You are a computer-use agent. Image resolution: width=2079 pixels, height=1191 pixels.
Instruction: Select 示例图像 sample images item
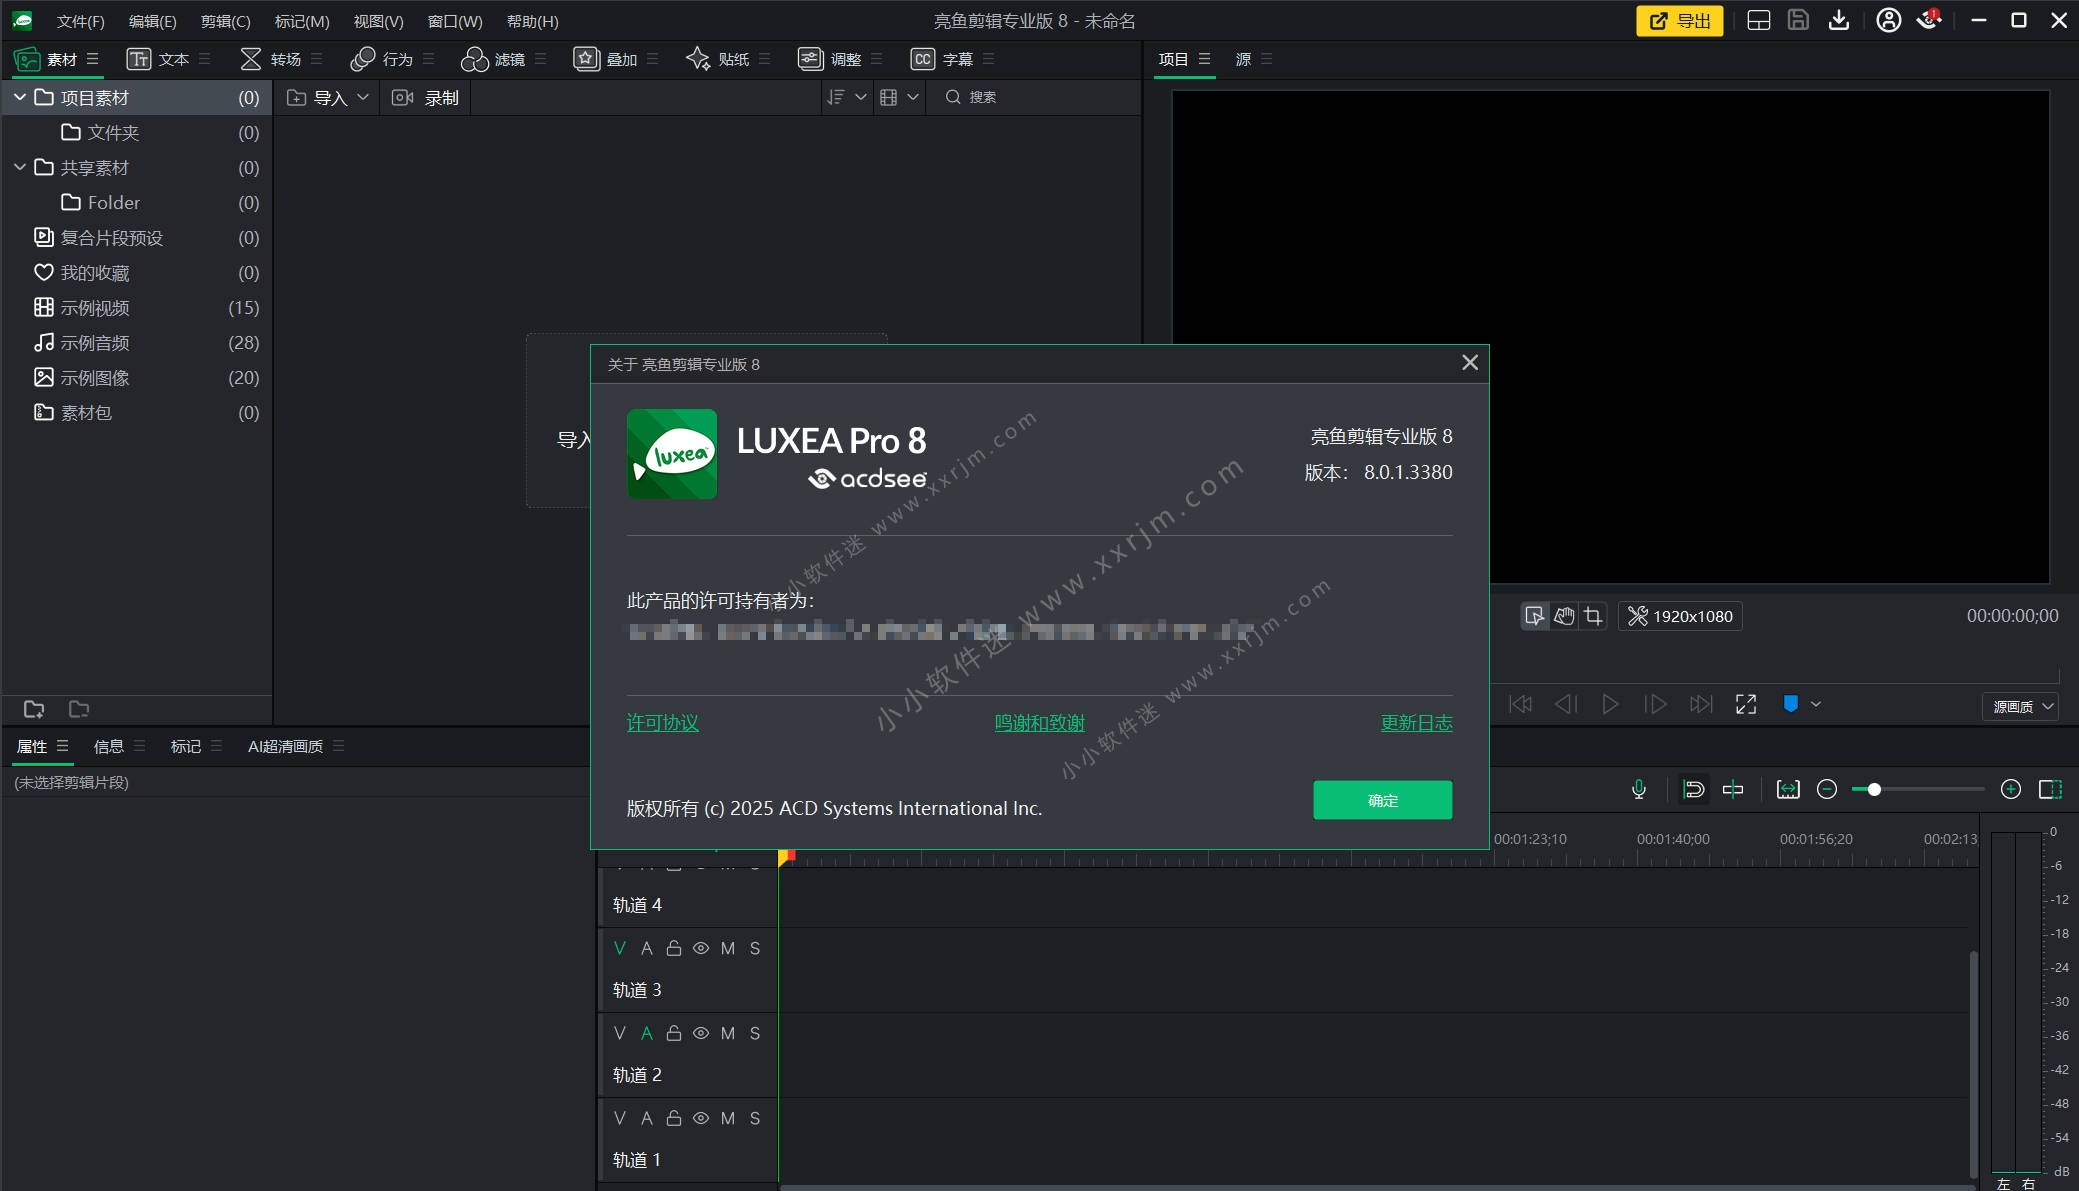(137, 377)
